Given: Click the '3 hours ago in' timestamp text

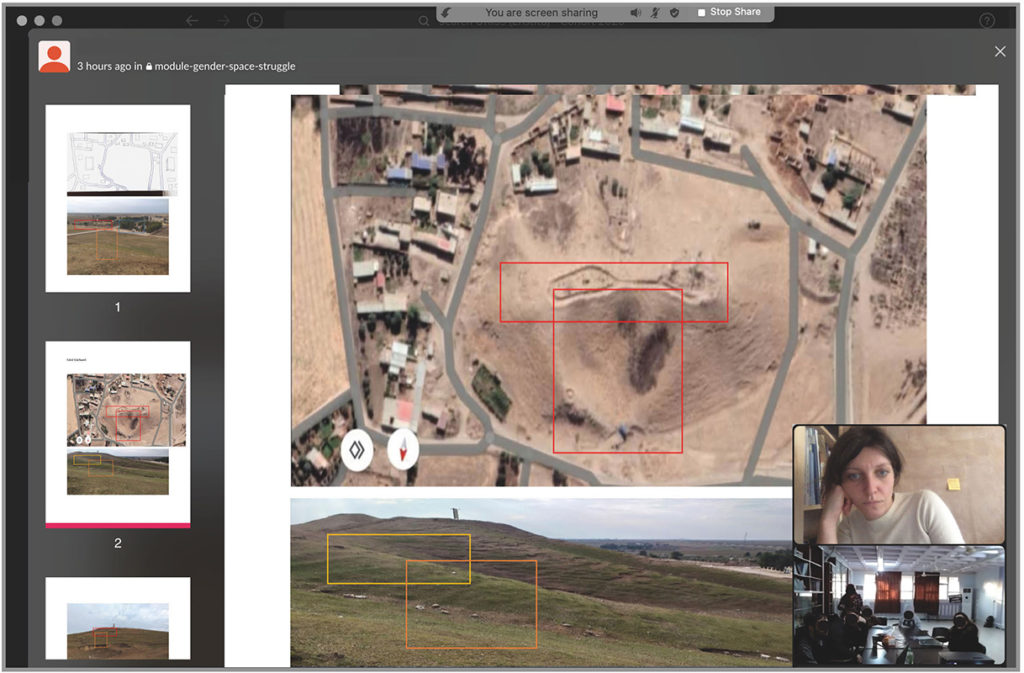Looking at the screenshot, I should [x=110, y=66].
